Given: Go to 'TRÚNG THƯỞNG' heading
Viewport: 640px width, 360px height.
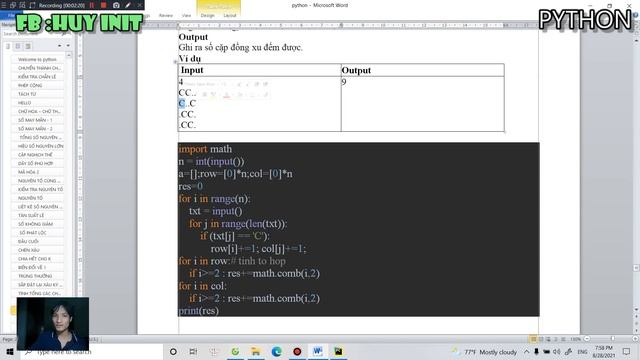Looking at the screenshot, I should pyautogui.click(x=37, y=276).
